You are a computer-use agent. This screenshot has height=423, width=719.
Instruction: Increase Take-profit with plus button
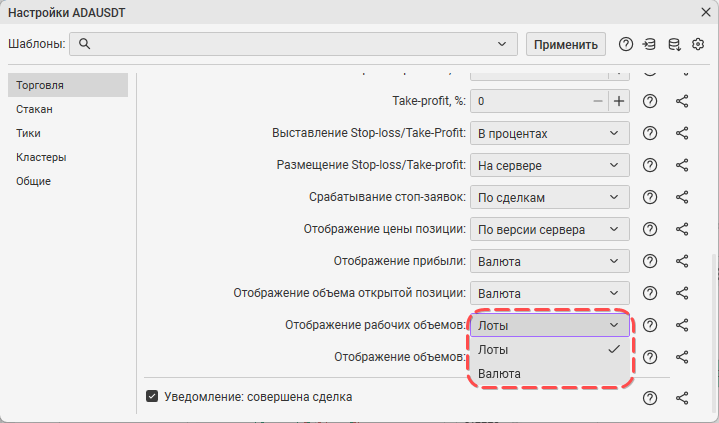619,101
